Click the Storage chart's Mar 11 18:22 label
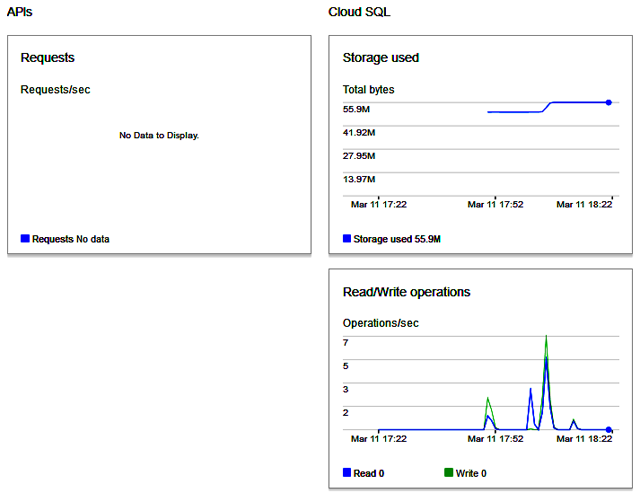Image resolution: width=640 pixels, height=493 pixels. click(584, 204)
